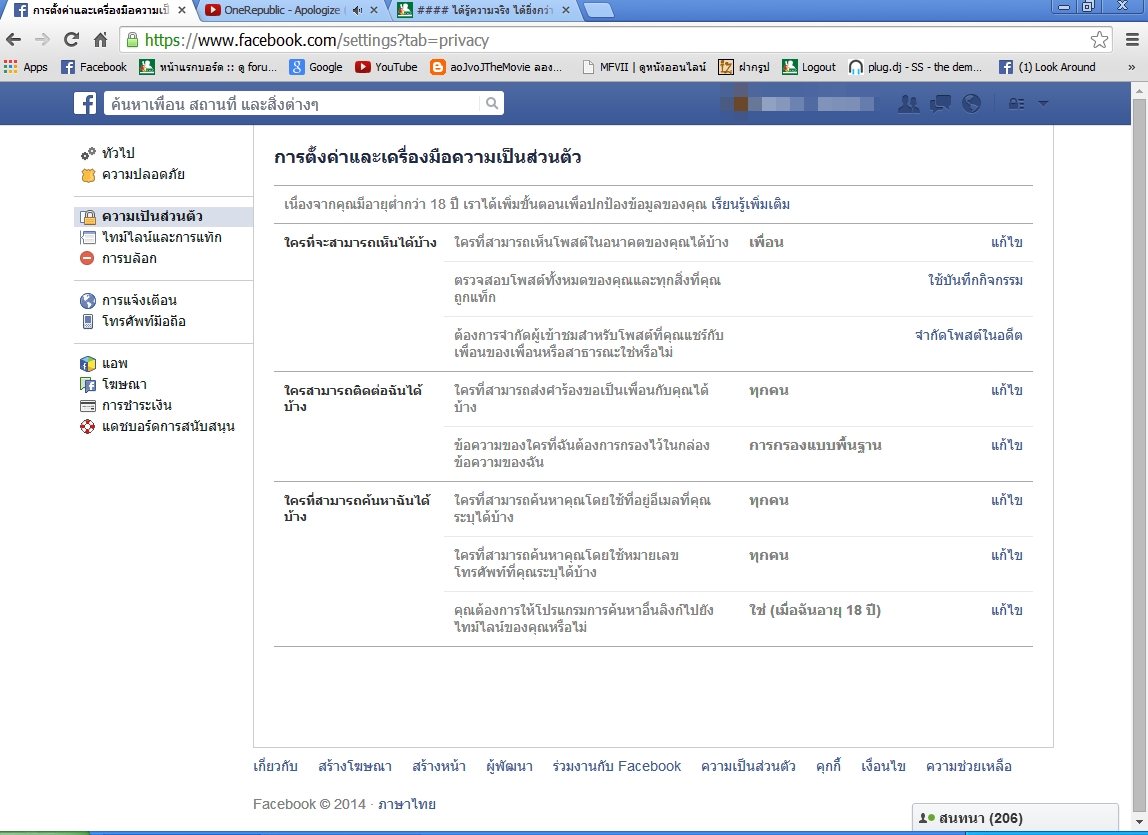Click ใช้บันทึกกิจกรรม activity log link
Image resolution: width=1148 pixels, height=835 pixels.
(x=975, y=280)
